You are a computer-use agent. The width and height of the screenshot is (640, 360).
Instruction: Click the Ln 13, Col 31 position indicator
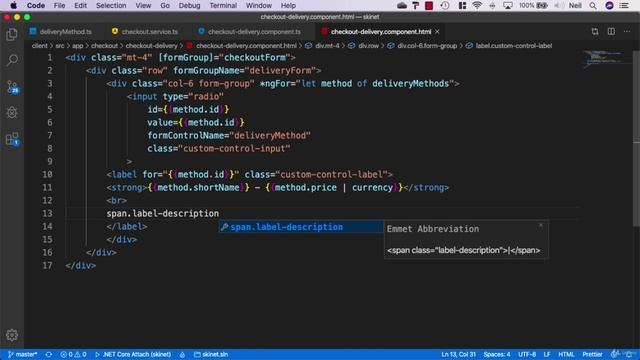[458, 354]
